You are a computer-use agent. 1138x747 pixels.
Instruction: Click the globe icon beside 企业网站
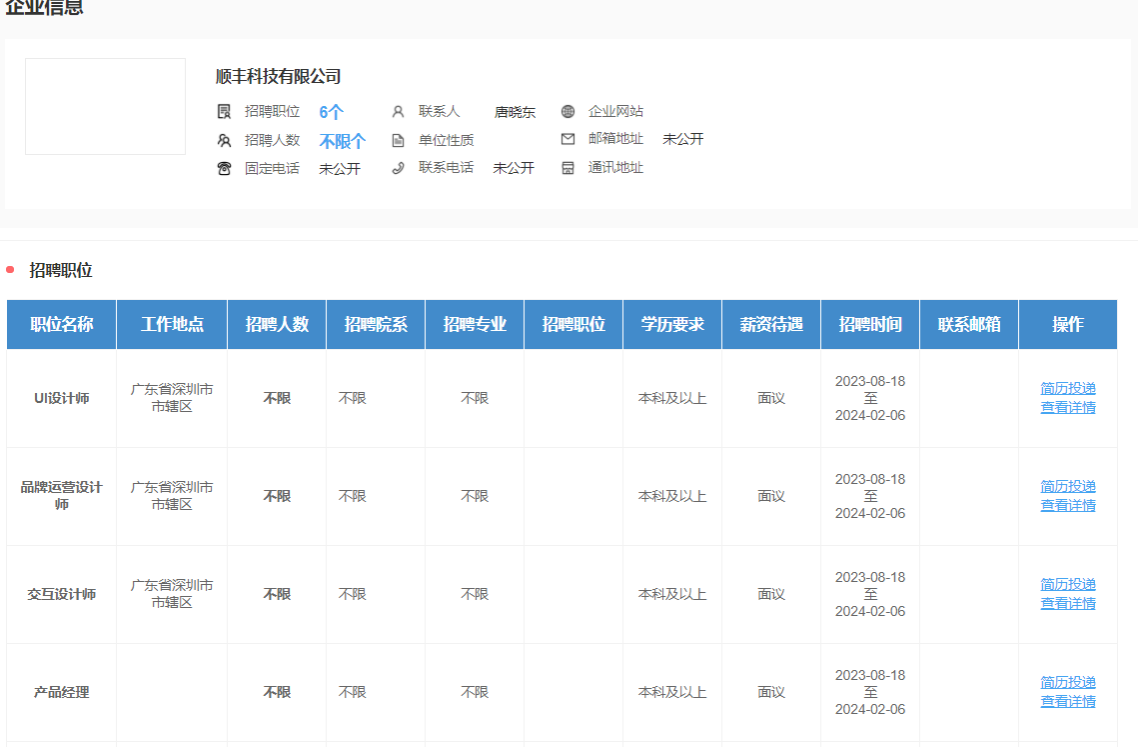coord(568,112)
